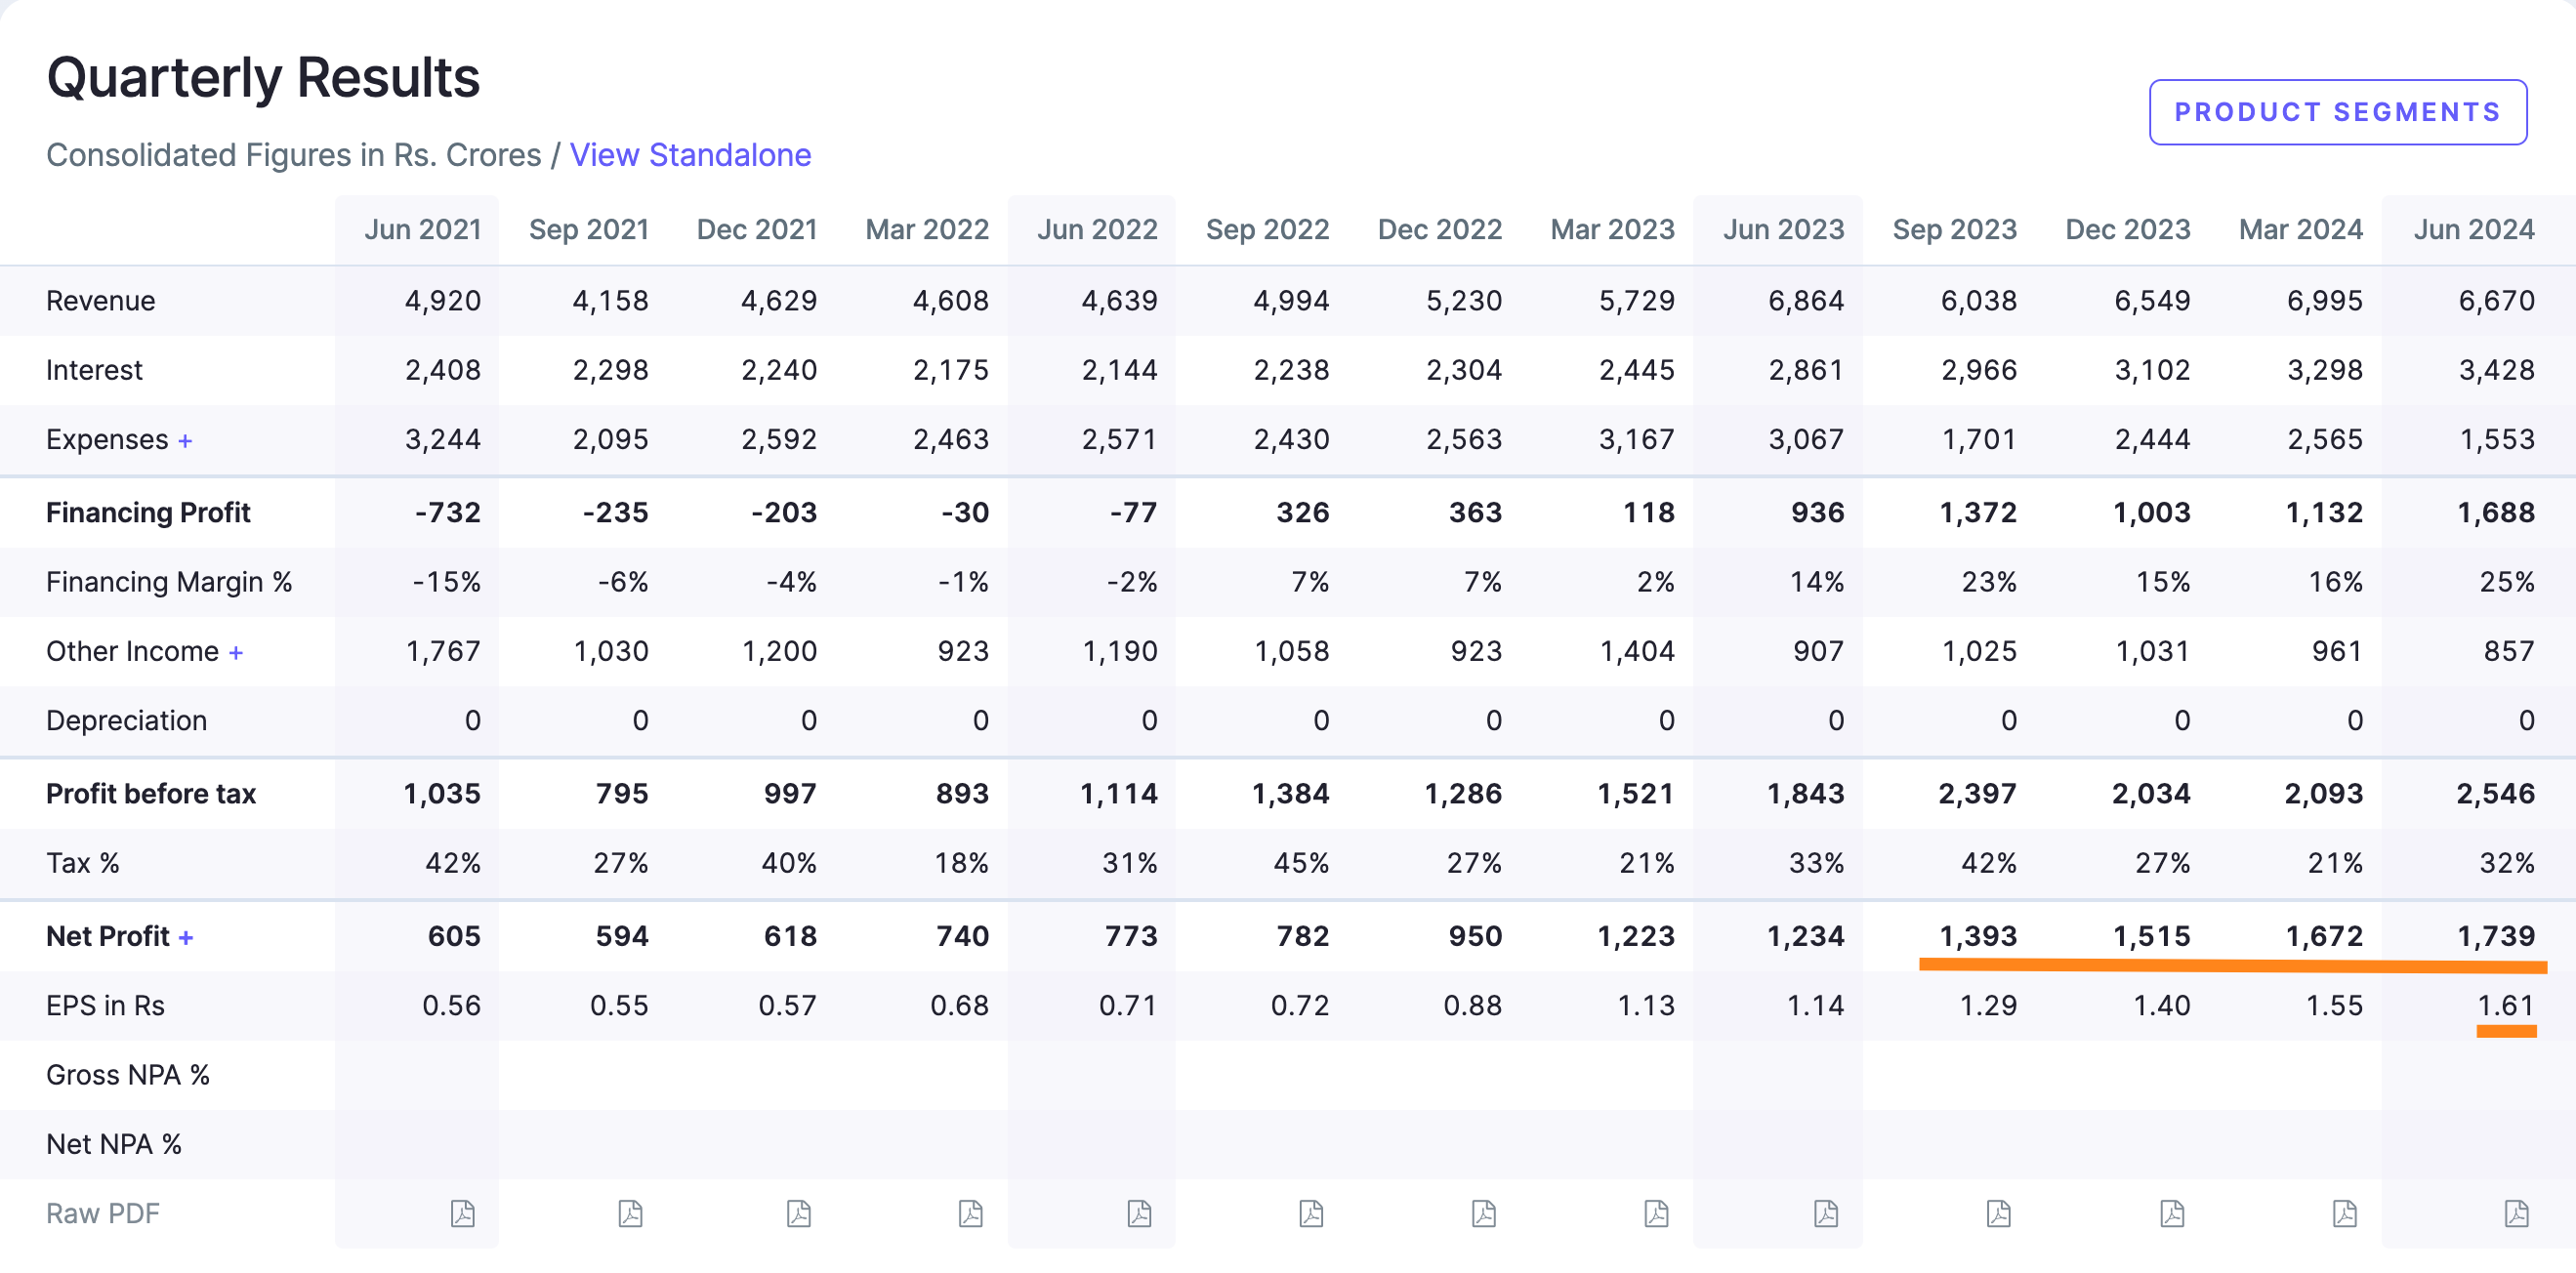Expand the Other Income row details
This screenshot has height=1273, width=2576.
[x=236, y=652]
